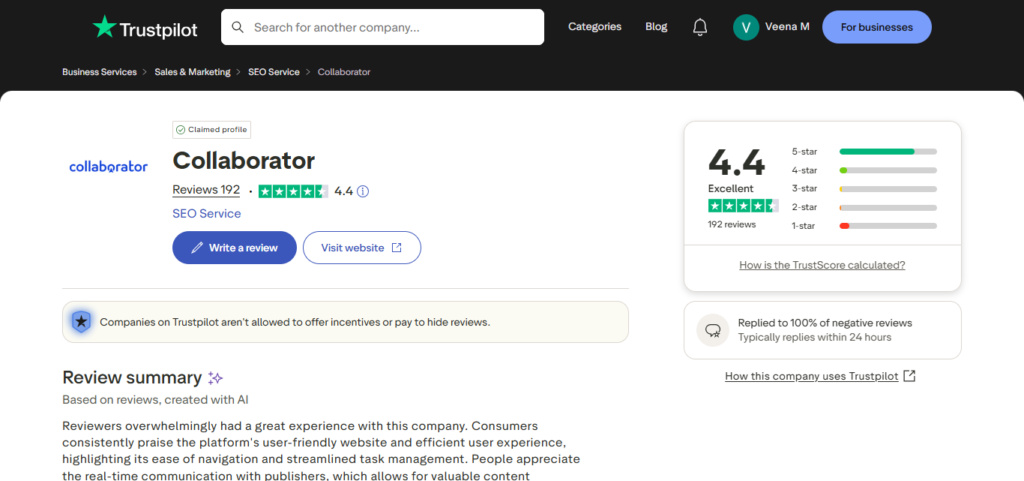Open the Categories menu
Viewport: 1024px width, 481px height.
click(x=594, y=27)
